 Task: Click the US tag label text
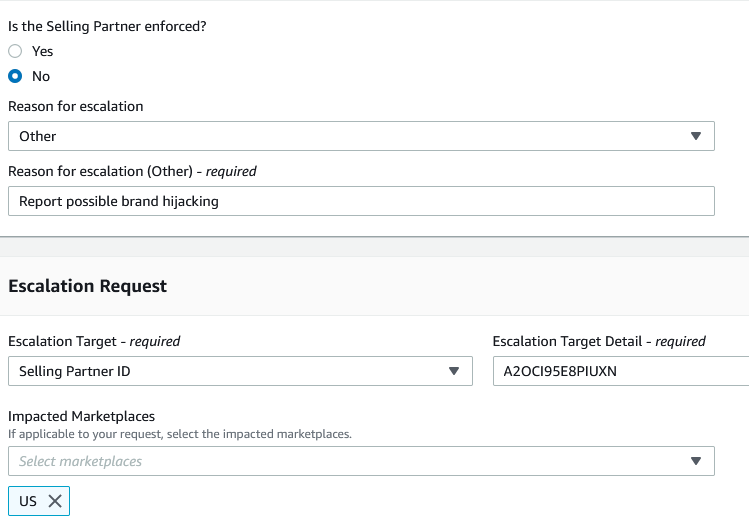[x=28, y=501]
